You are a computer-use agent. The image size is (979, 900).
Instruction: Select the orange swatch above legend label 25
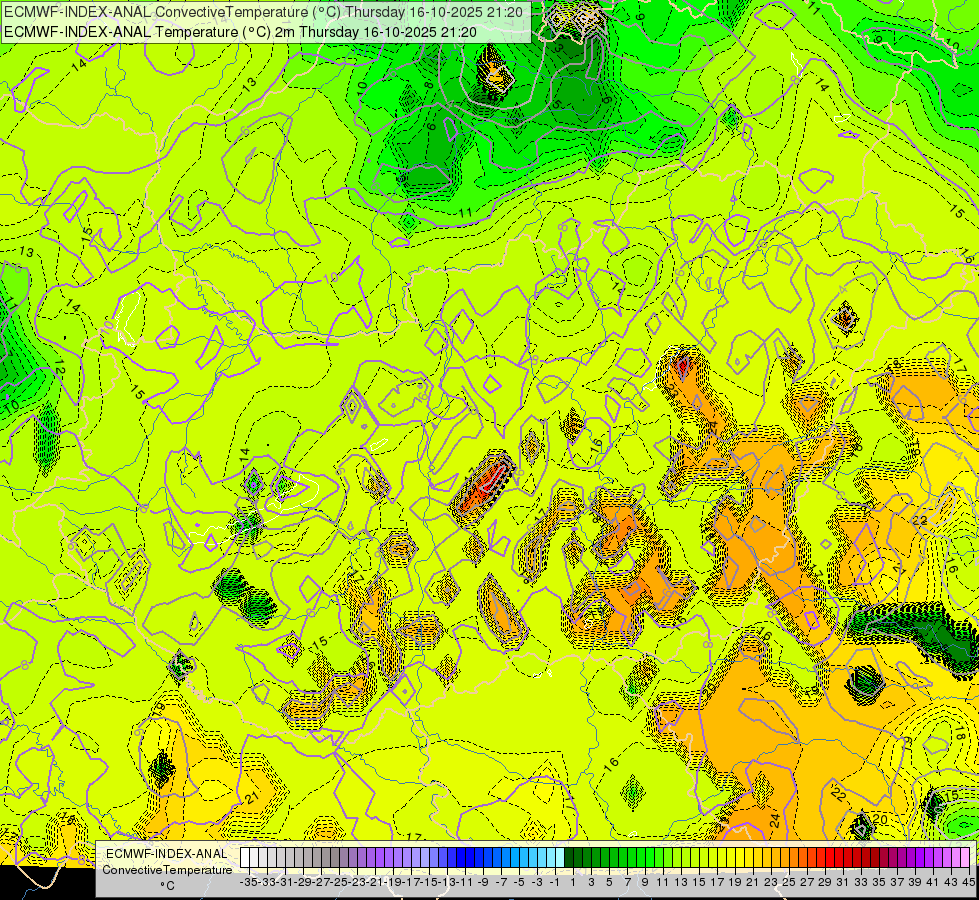pyautogui.click(x=784, y=858)
